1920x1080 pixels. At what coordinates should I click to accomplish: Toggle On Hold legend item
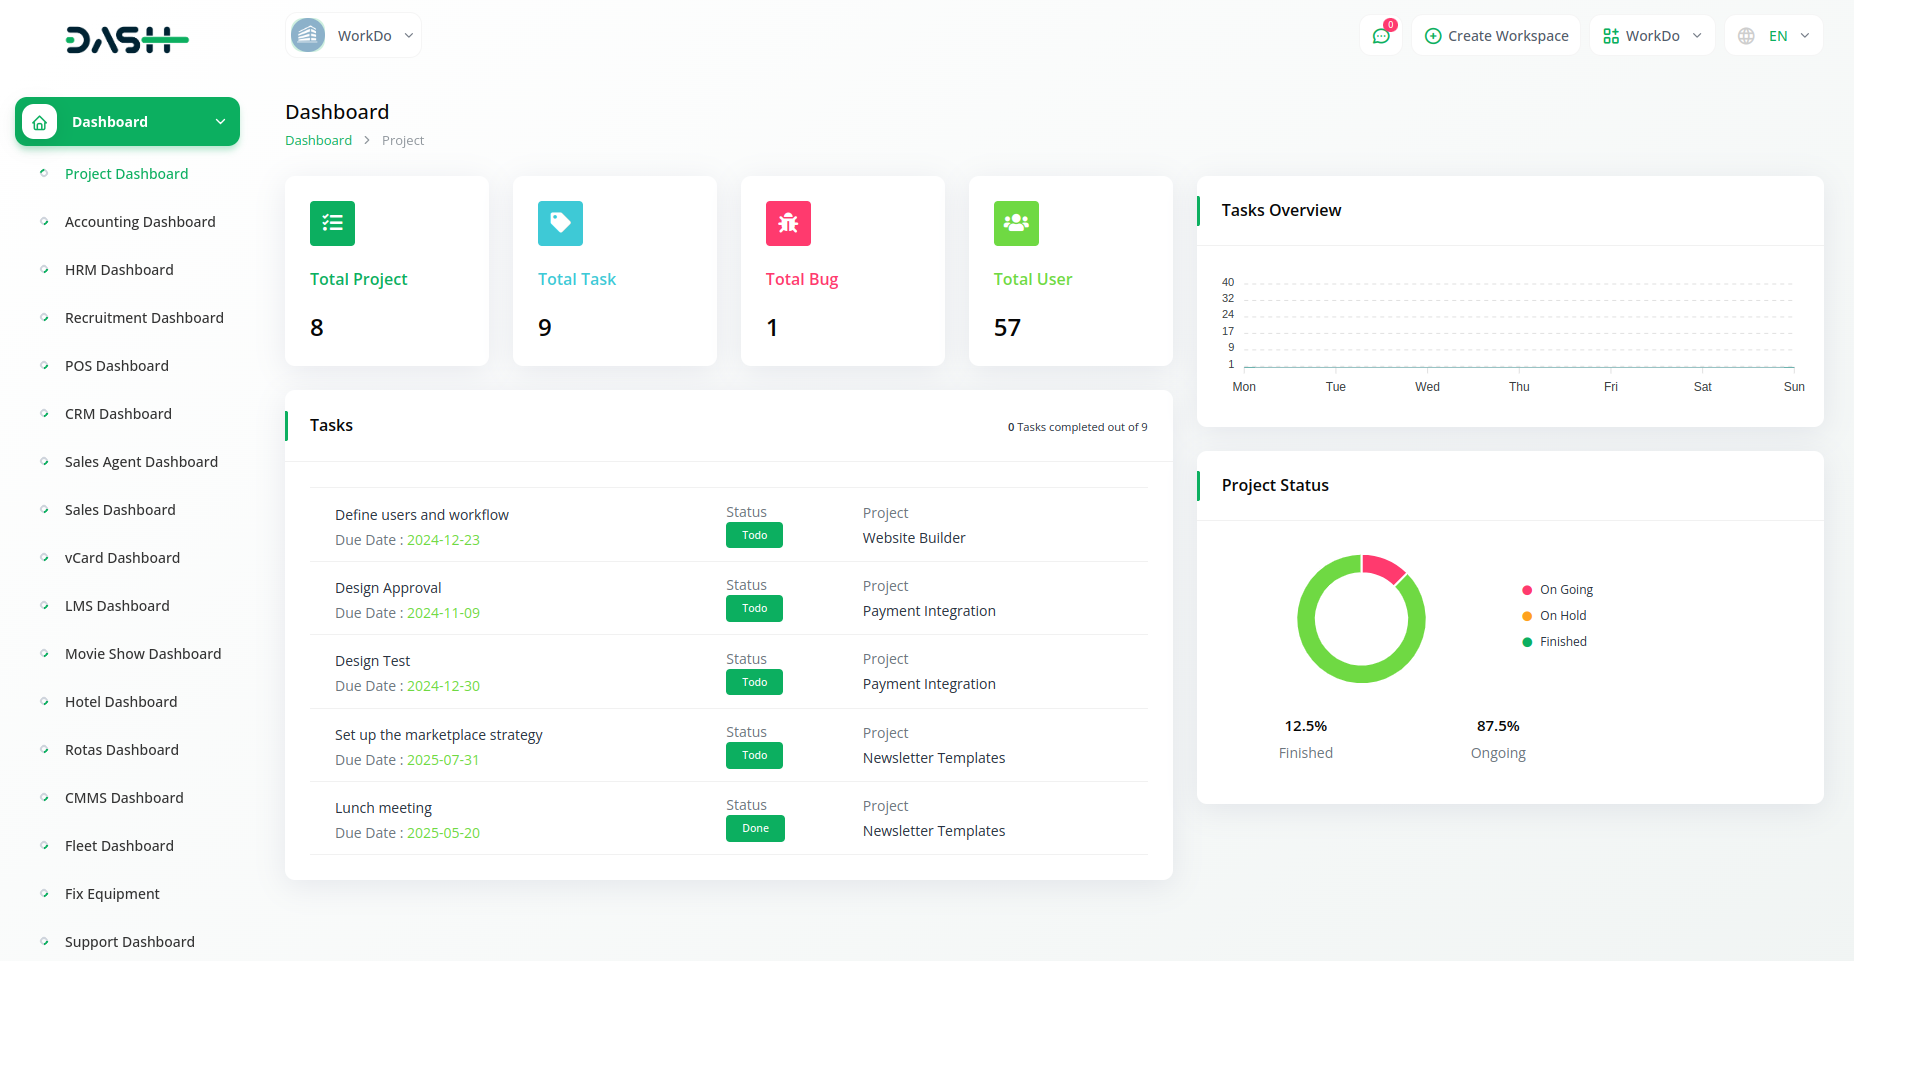click(1562, 616)
